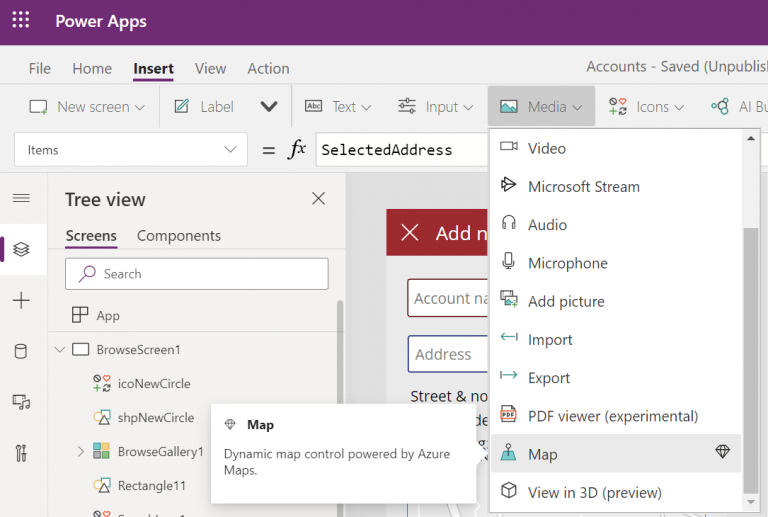Click Media menu scrollbar down arrow
Screen dimensions: 768x517
click(x=750, y=502)
